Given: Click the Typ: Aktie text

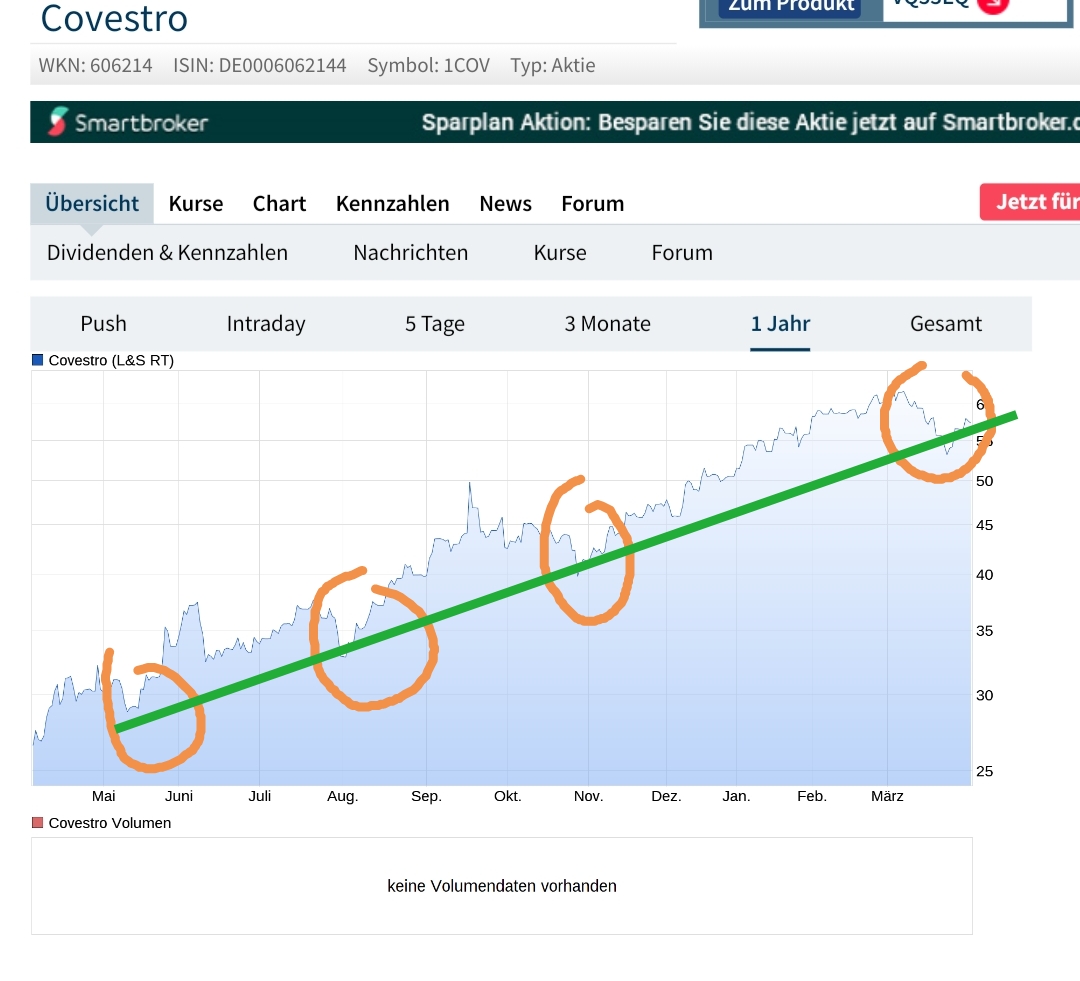Looking at the screenshot, I should (552, 65).
